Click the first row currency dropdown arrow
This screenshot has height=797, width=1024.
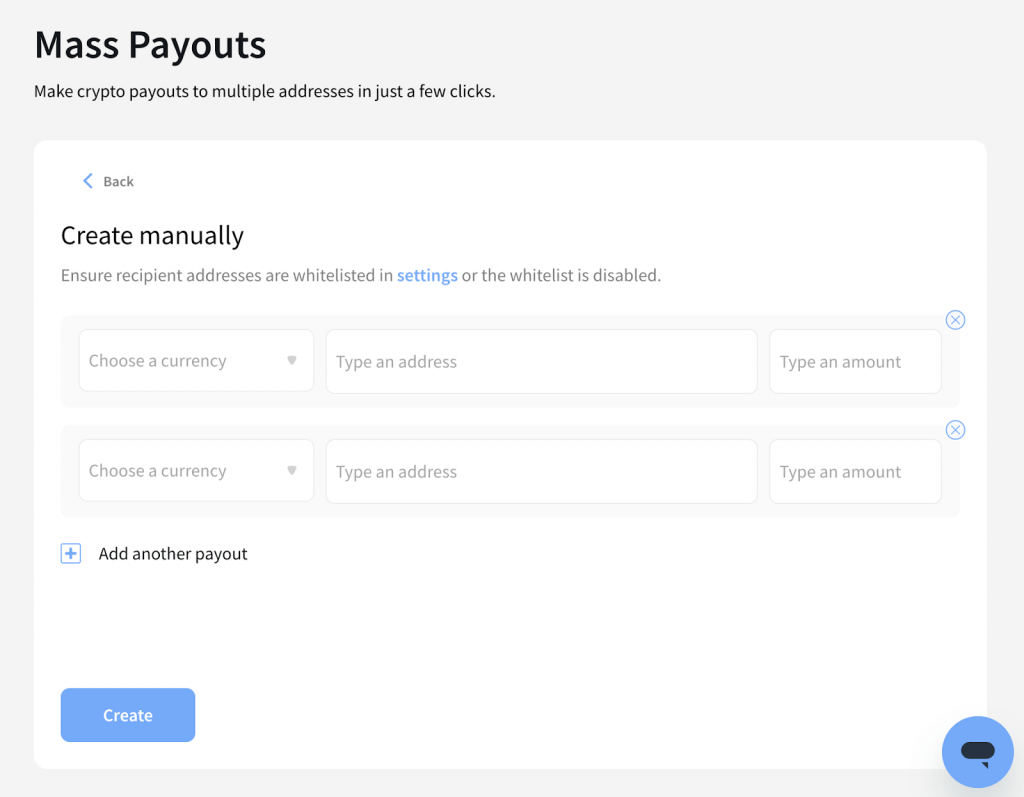pos(292,360)
